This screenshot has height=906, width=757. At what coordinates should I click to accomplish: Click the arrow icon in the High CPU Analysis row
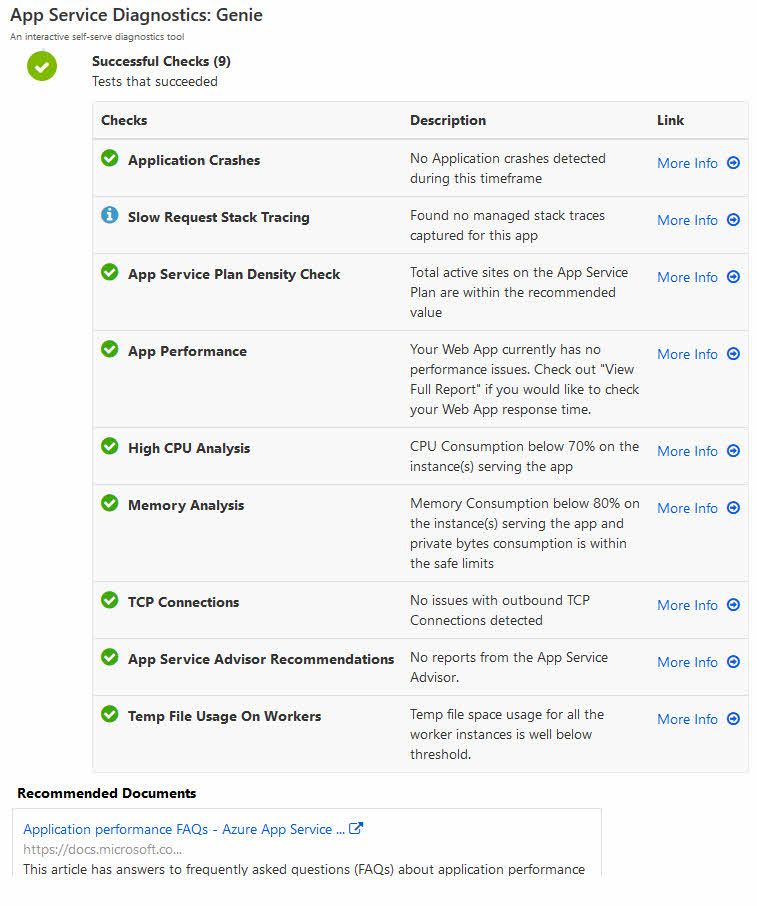[x=733, y=451]
